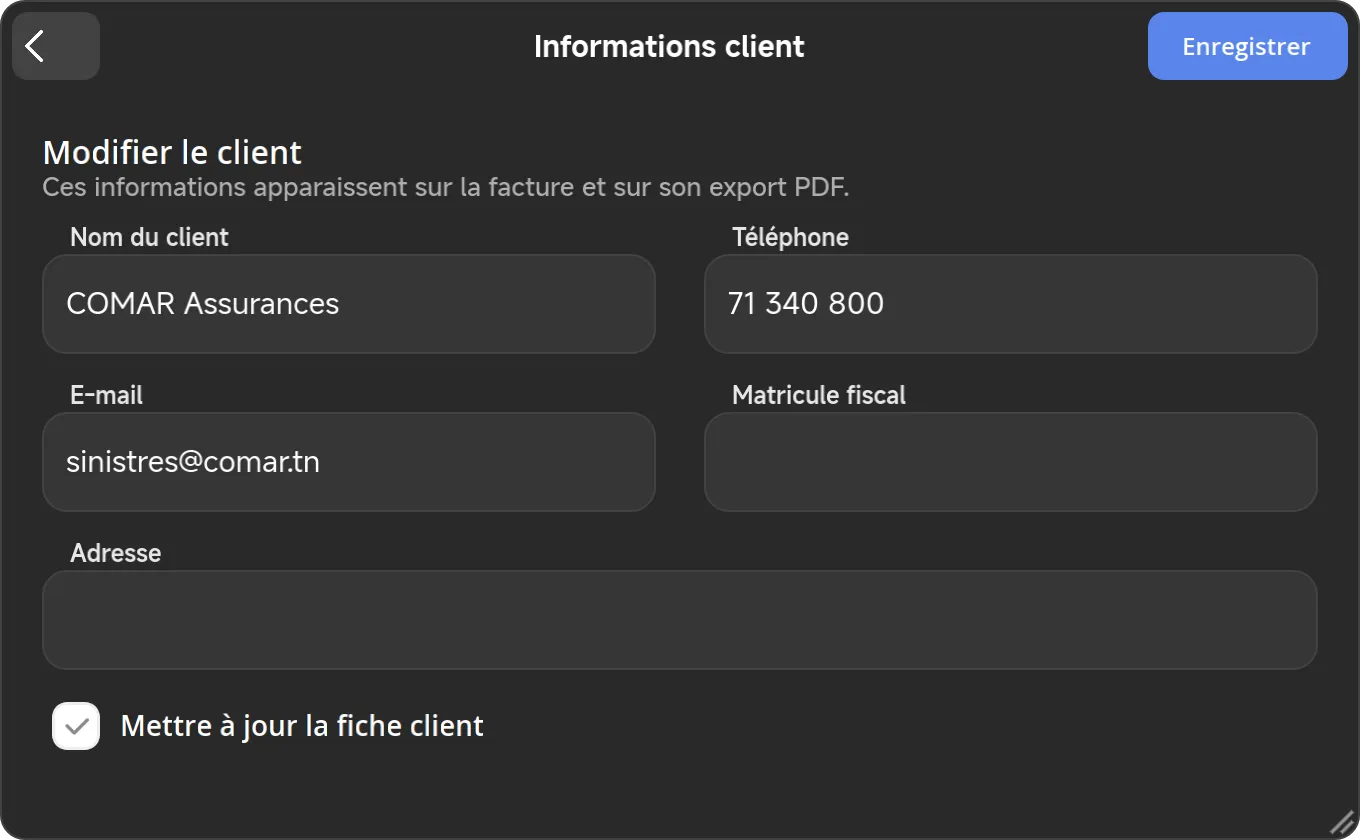Uncheck Mettre à jour la fiche client
This screenshot has width=1360, height=840.
(76, 726)
